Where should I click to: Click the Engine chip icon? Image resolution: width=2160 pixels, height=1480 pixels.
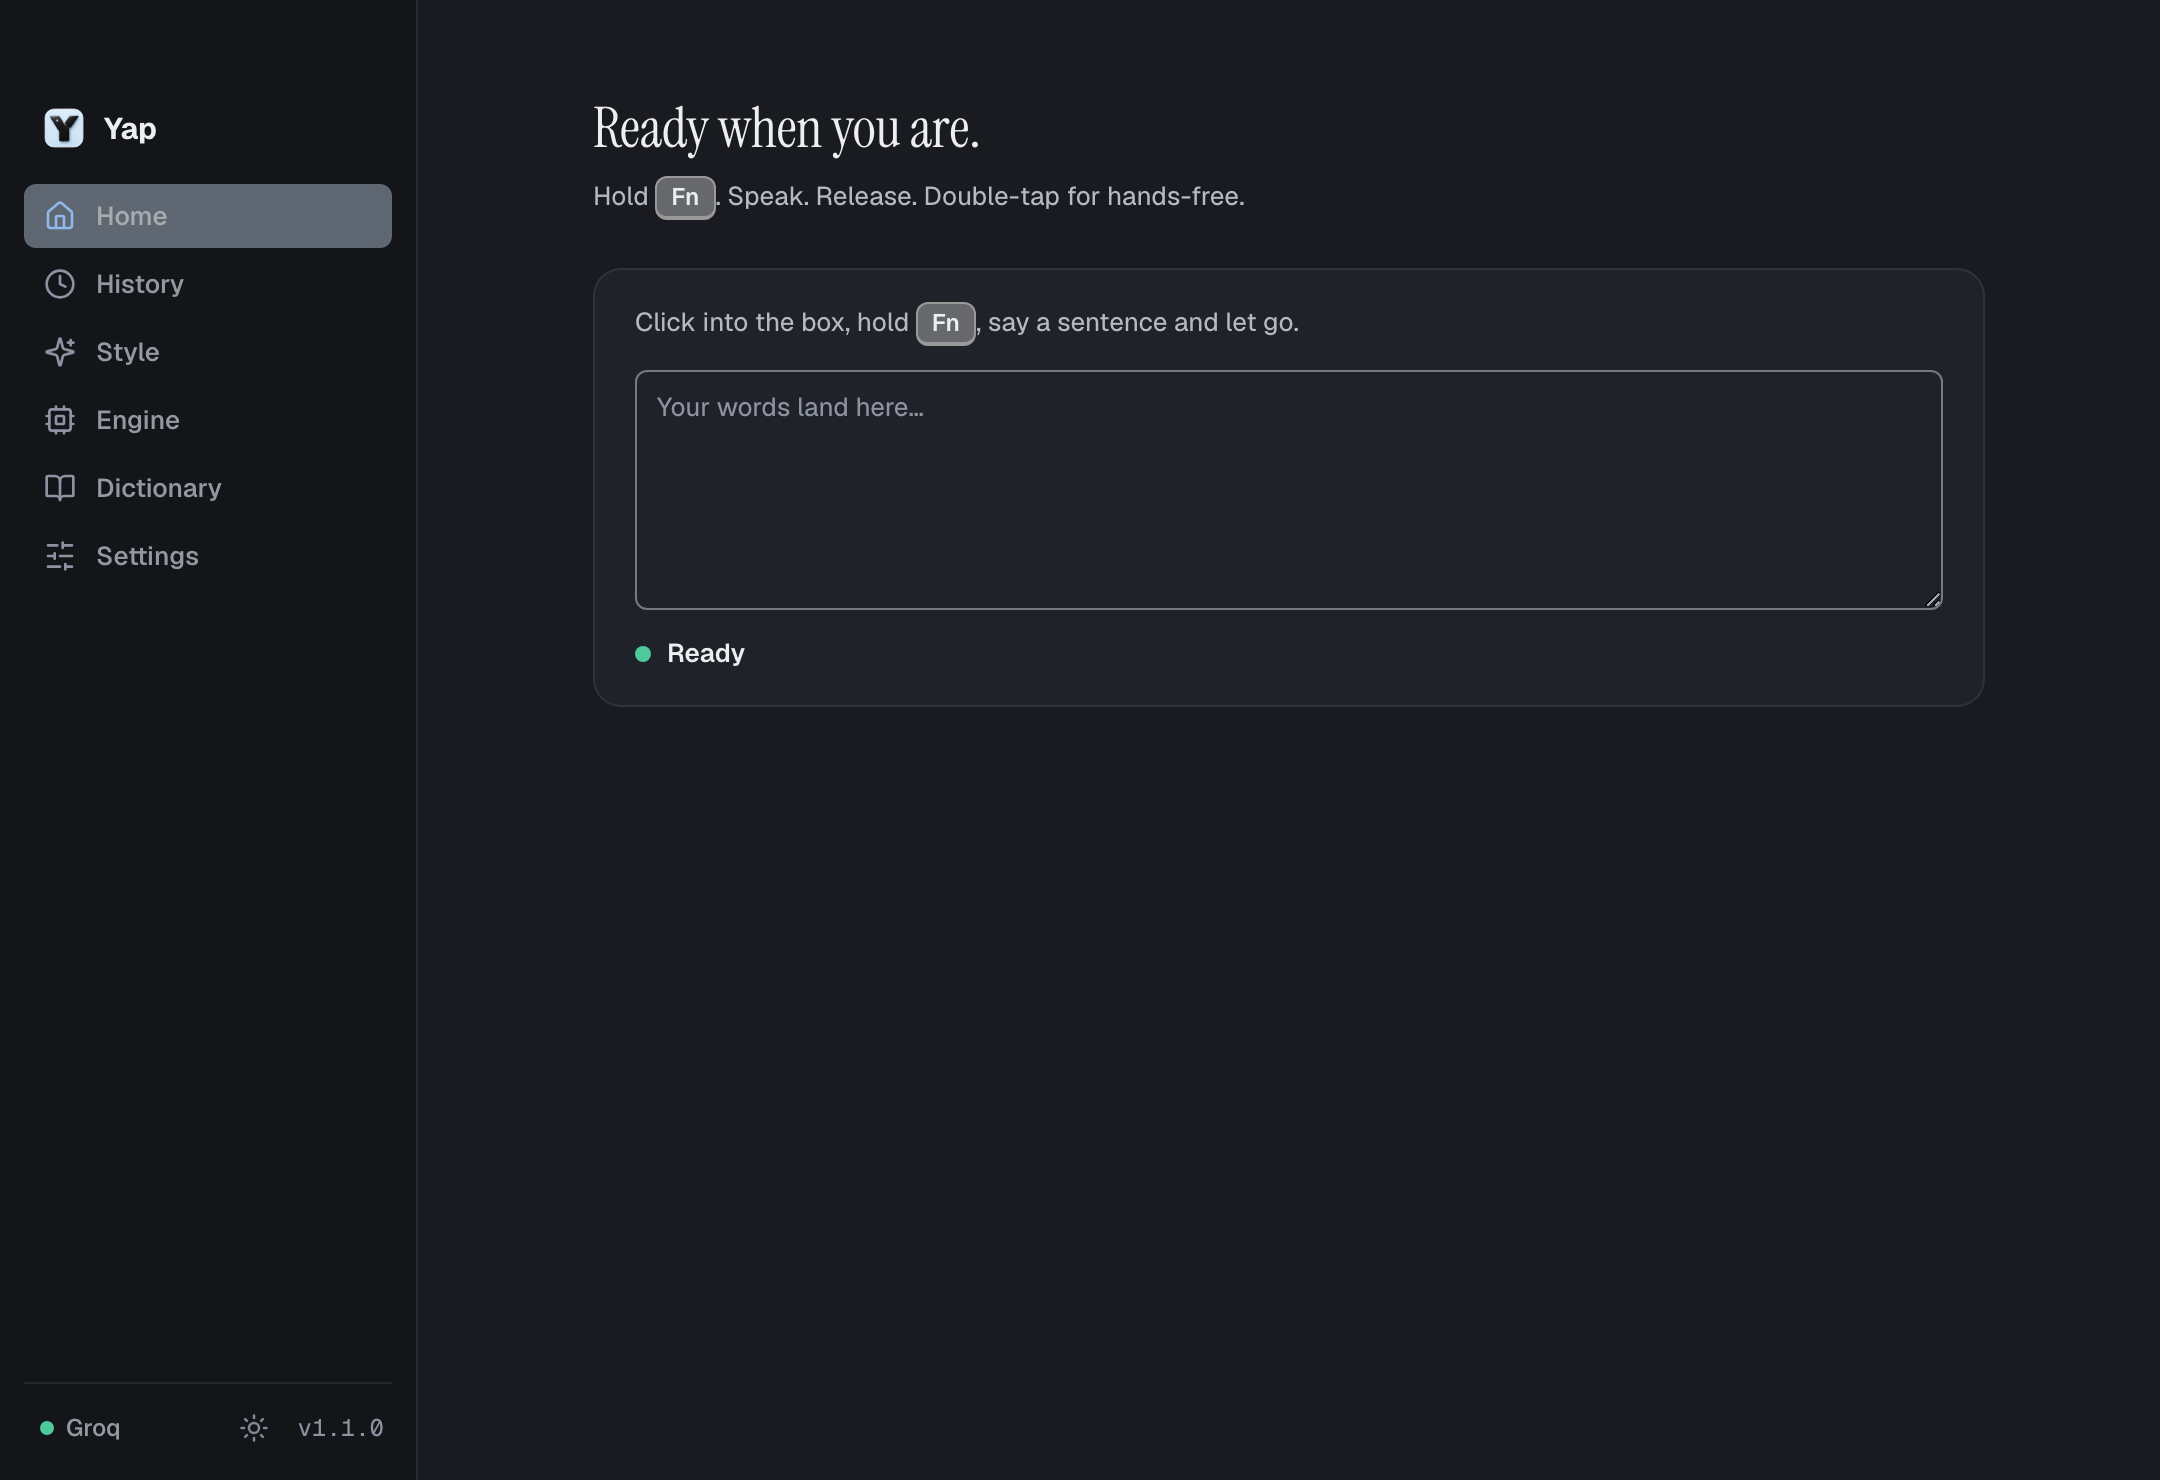60,420
